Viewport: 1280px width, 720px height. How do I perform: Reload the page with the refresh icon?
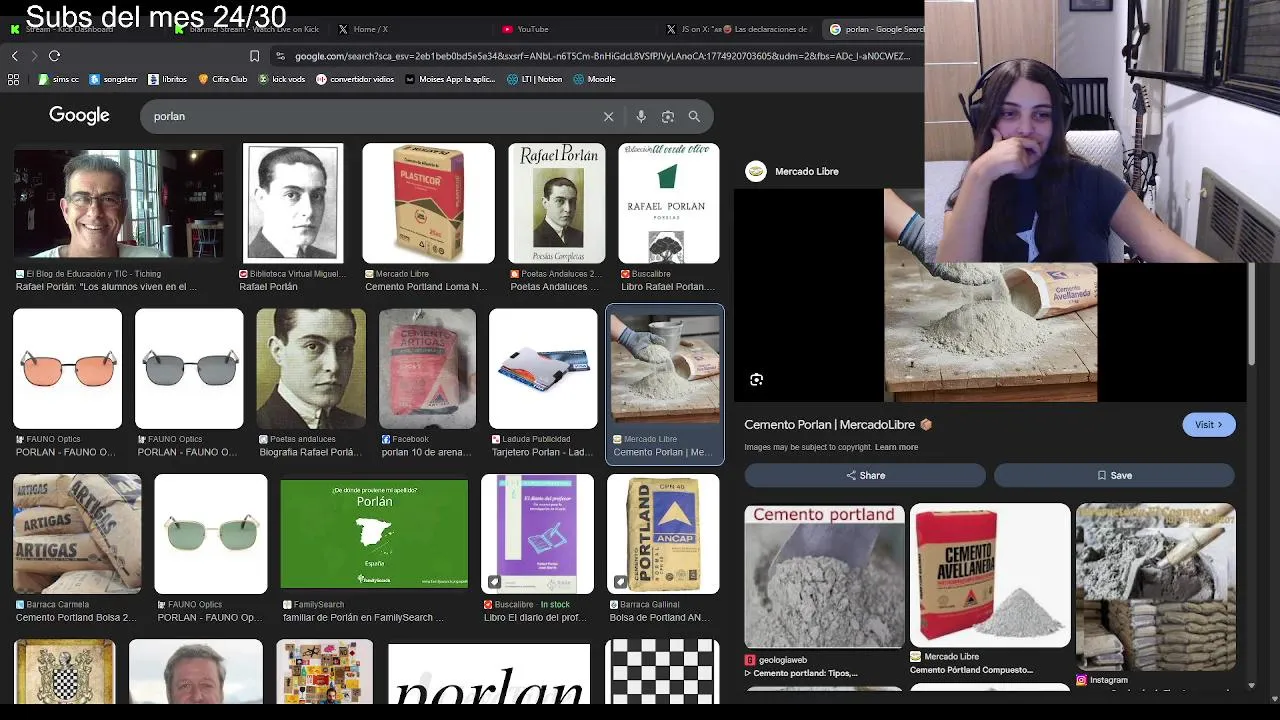click(54, 56)
